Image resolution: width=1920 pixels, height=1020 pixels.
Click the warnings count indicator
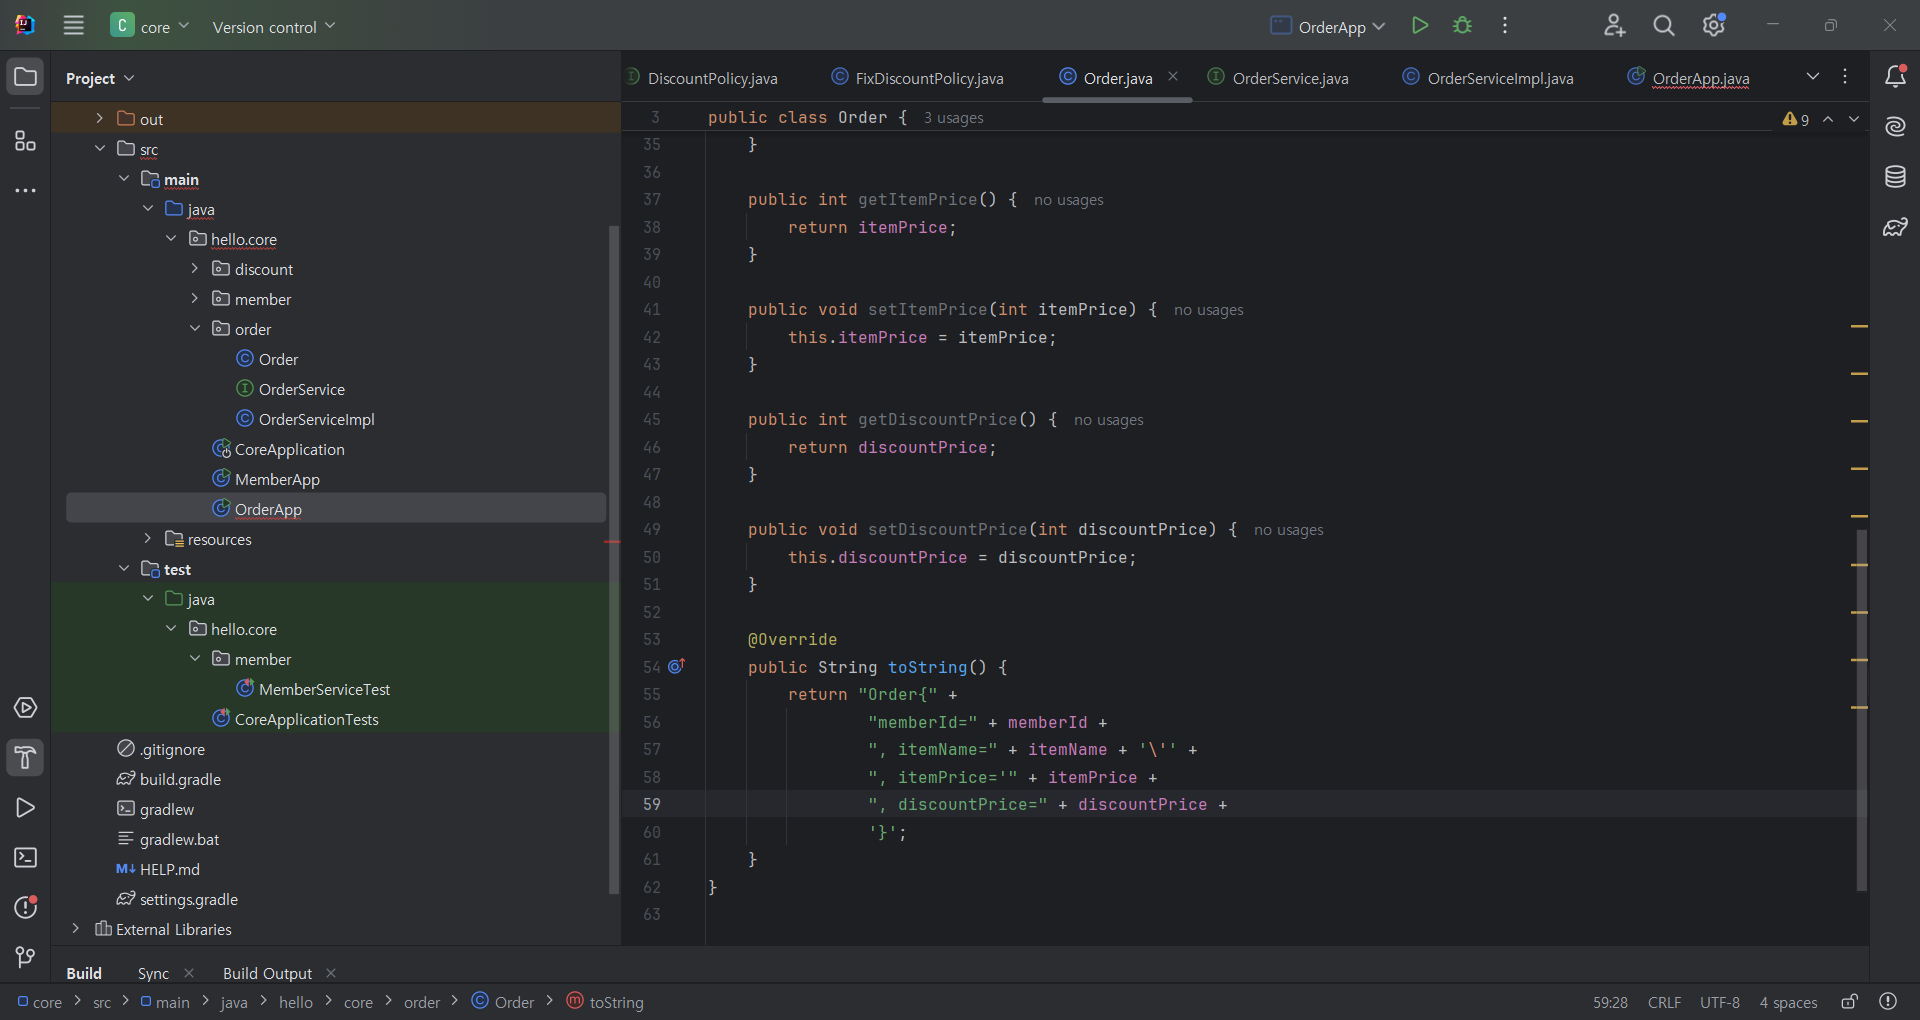[1796, 119]
